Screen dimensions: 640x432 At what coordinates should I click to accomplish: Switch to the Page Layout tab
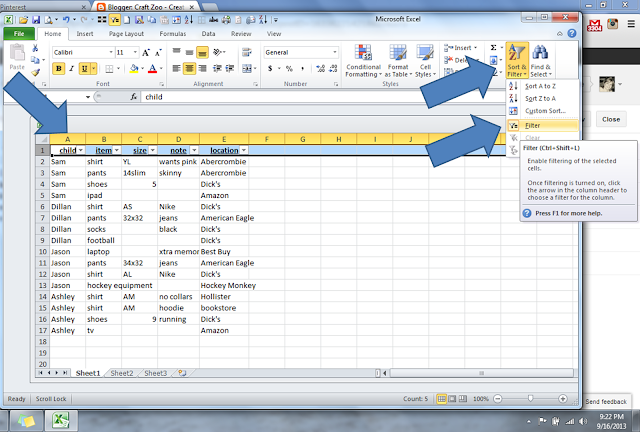126,33
